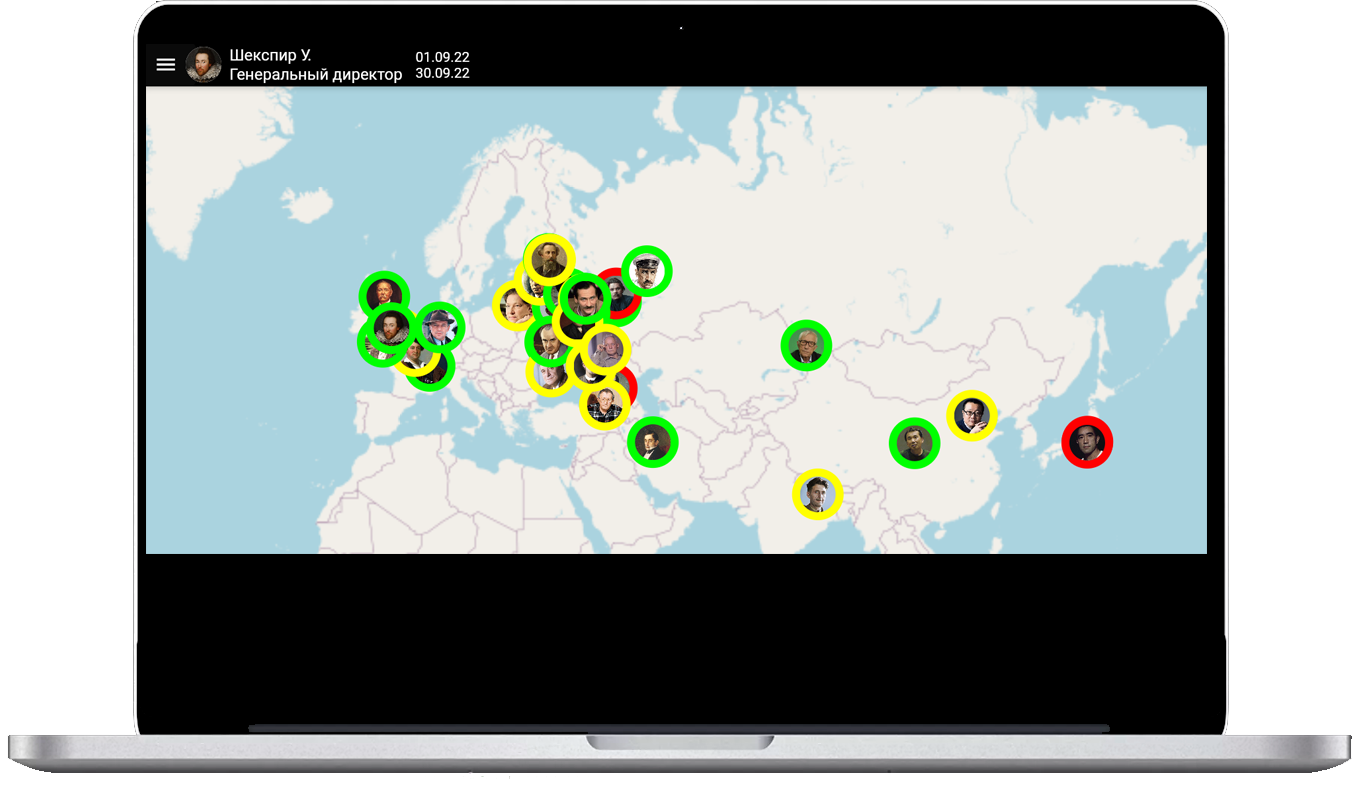Select the green-ringed marker in central China

tap(914, 443)
